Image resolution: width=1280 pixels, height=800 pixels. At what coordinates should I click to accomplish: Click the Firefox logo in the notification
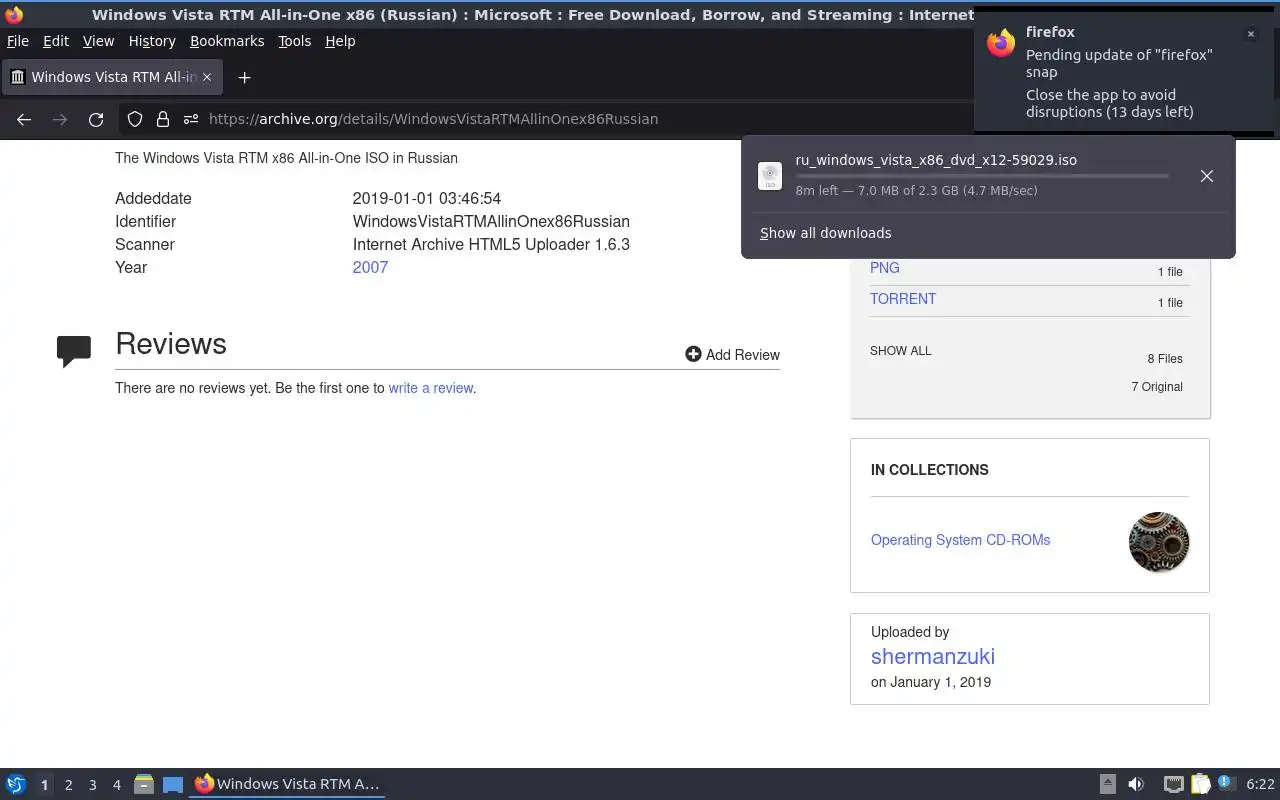tap(1001, 43)
